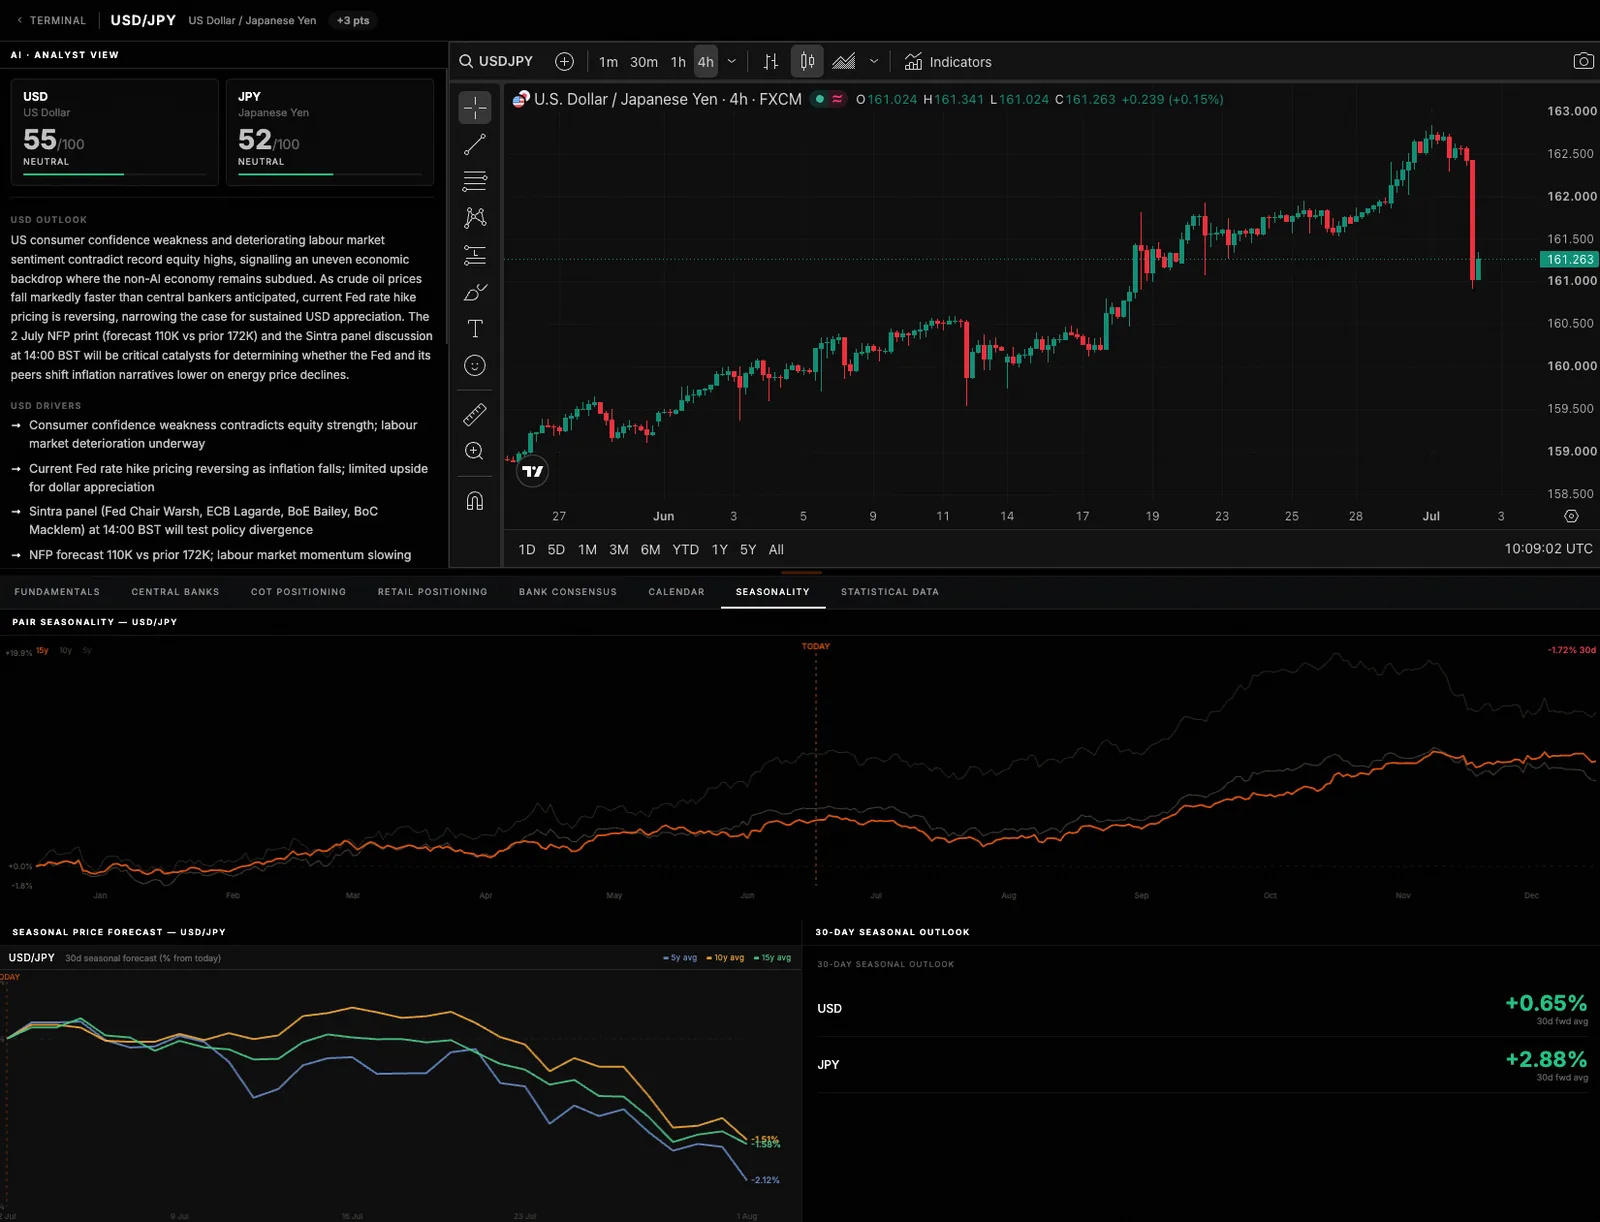
Task: Toggle the 15y avg forecast legend
Action: coord(772,958)
